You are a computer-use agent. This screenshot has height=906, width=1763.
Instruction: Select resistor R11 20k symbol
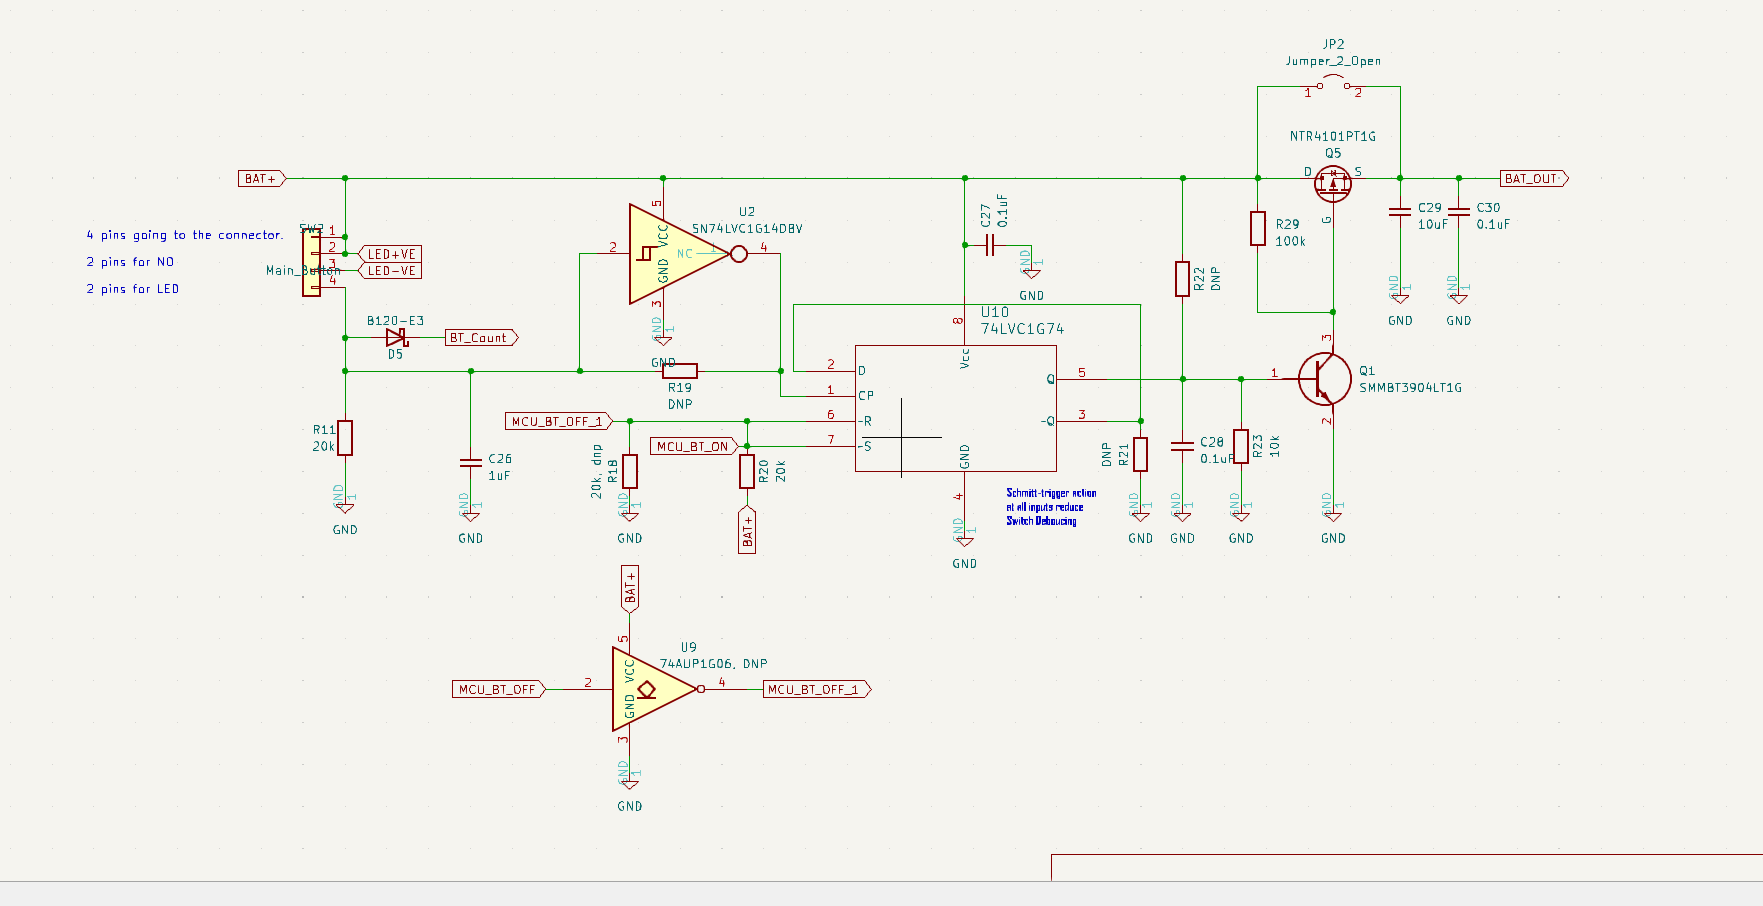tap(345, 438)
